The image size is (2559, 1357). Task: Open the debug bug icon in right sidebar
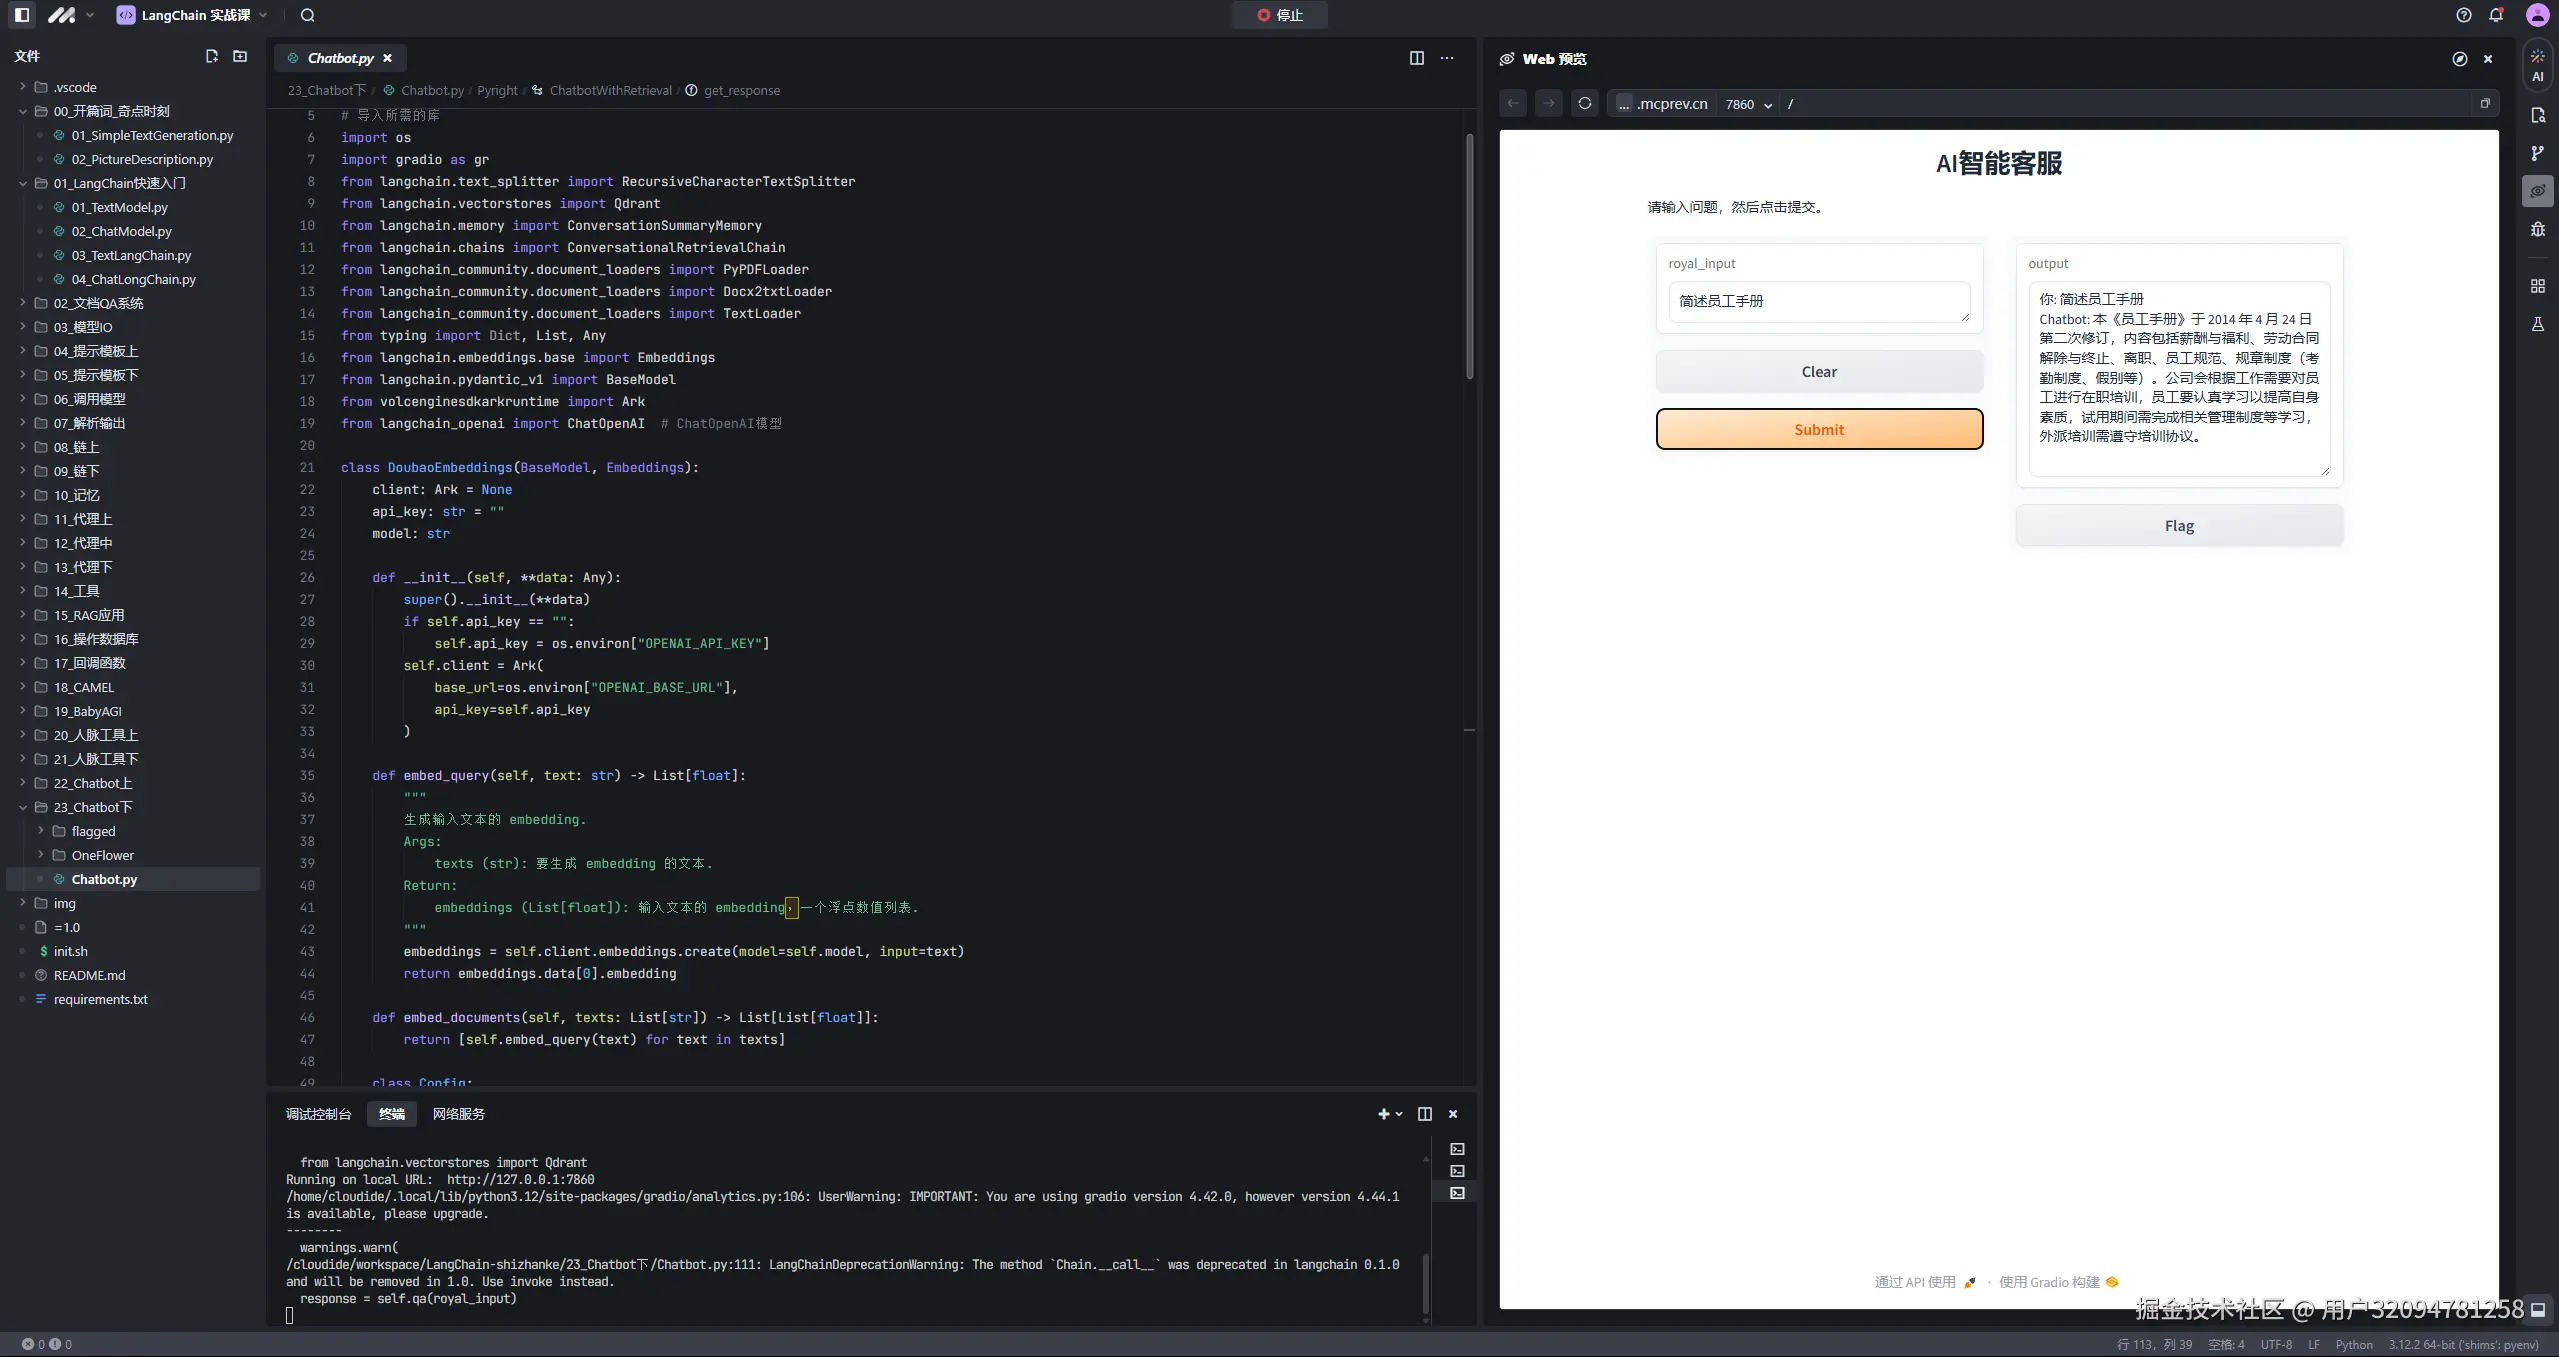pyautogui.click(x=2537, y=229)
